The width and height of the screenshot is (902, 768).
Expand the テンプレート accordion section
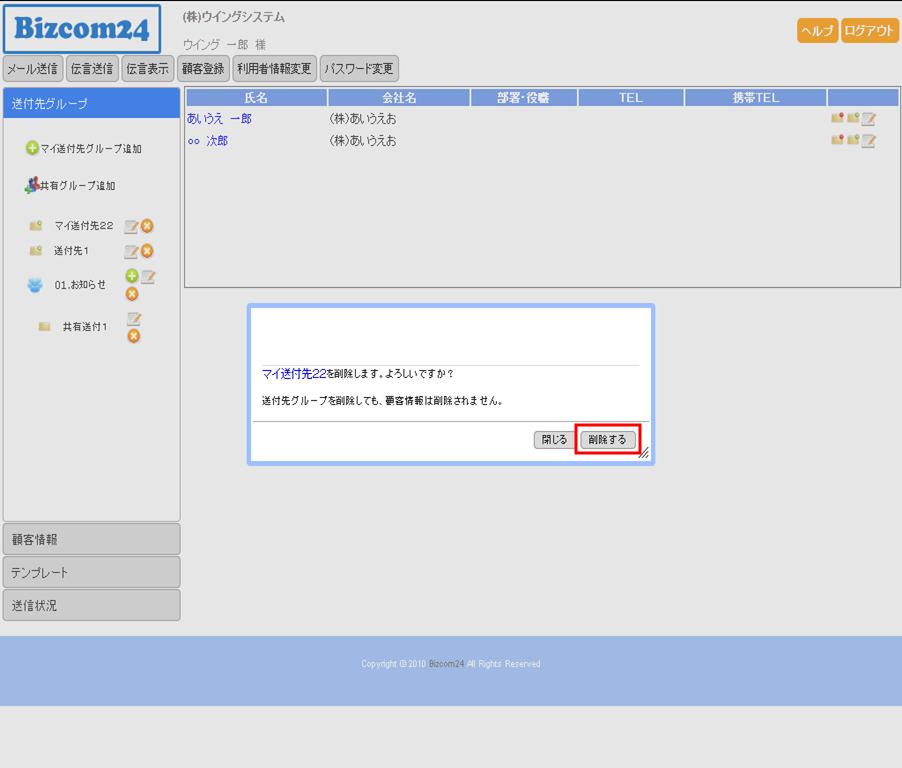[91, 572]
